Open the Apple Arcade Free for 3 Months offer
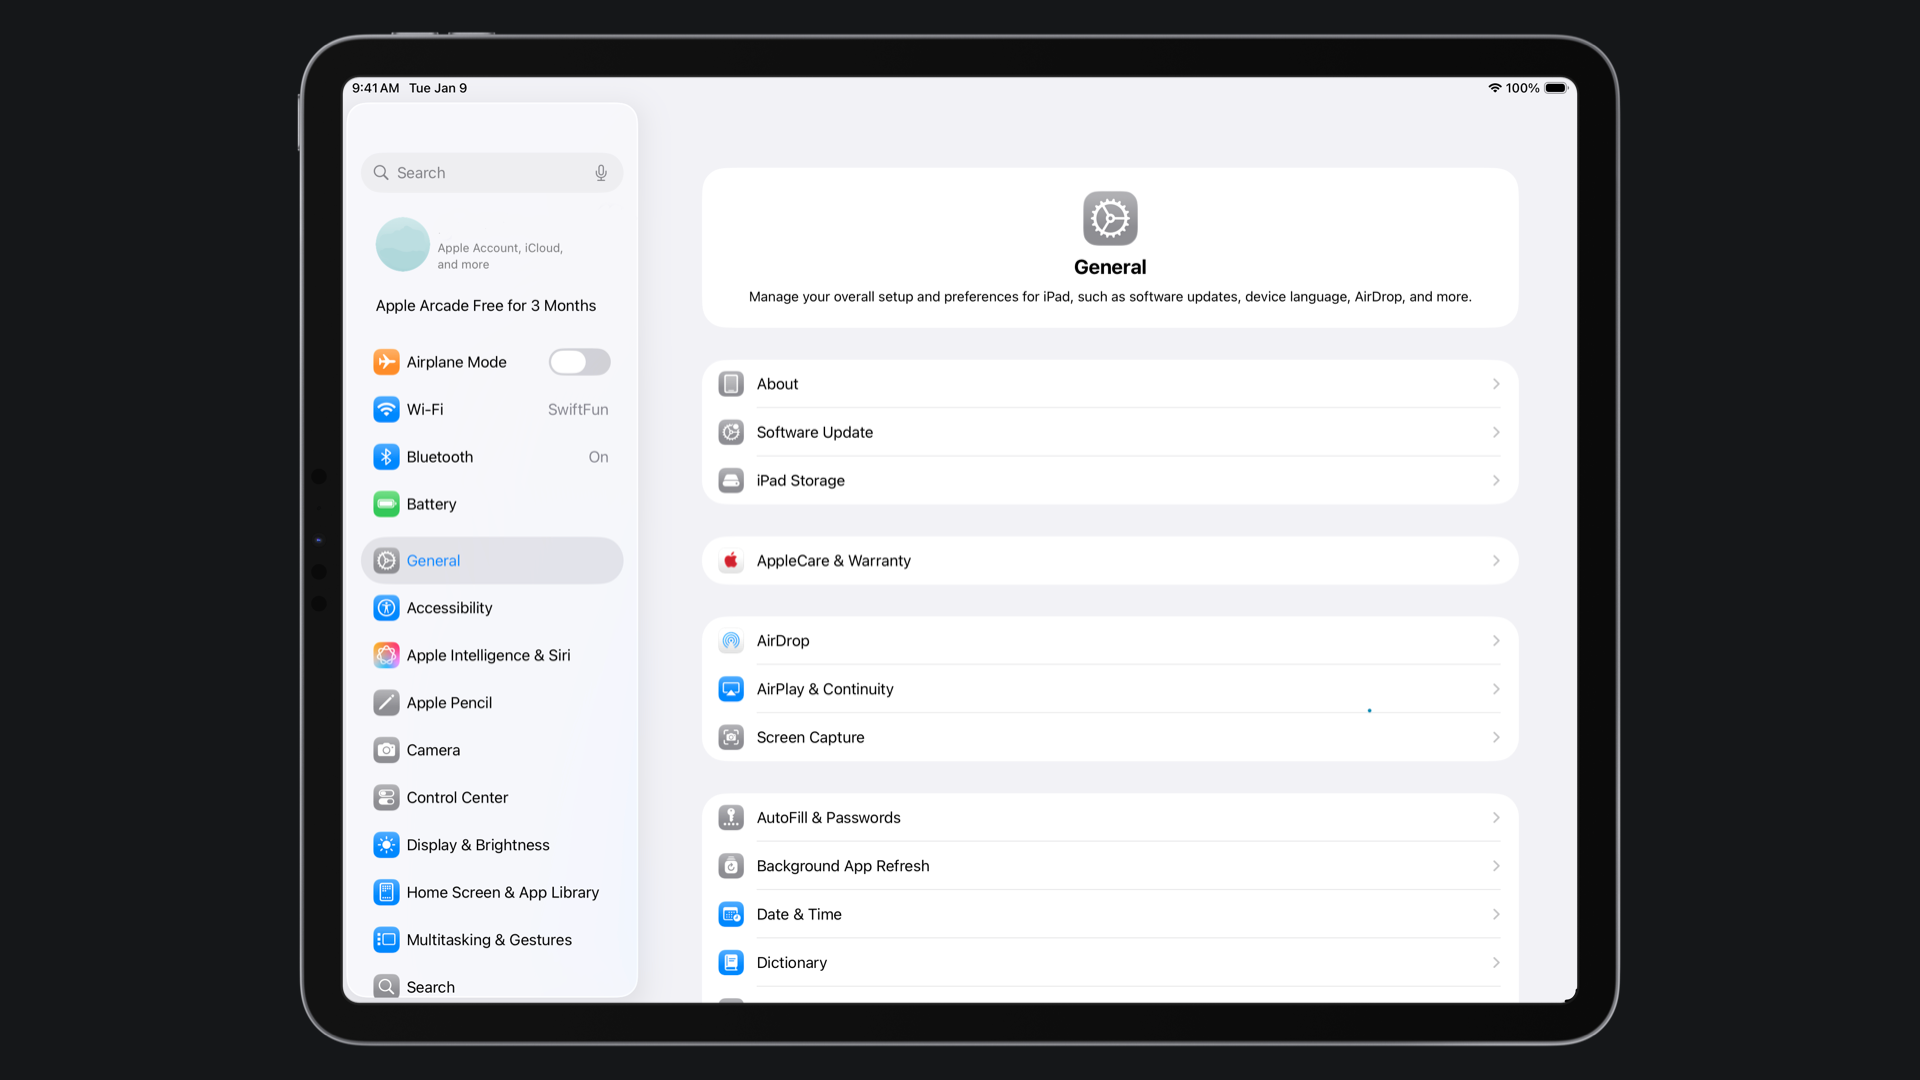Viewport: 1920px width, 1080px height. pyautogui.click(x=486, y=306)
